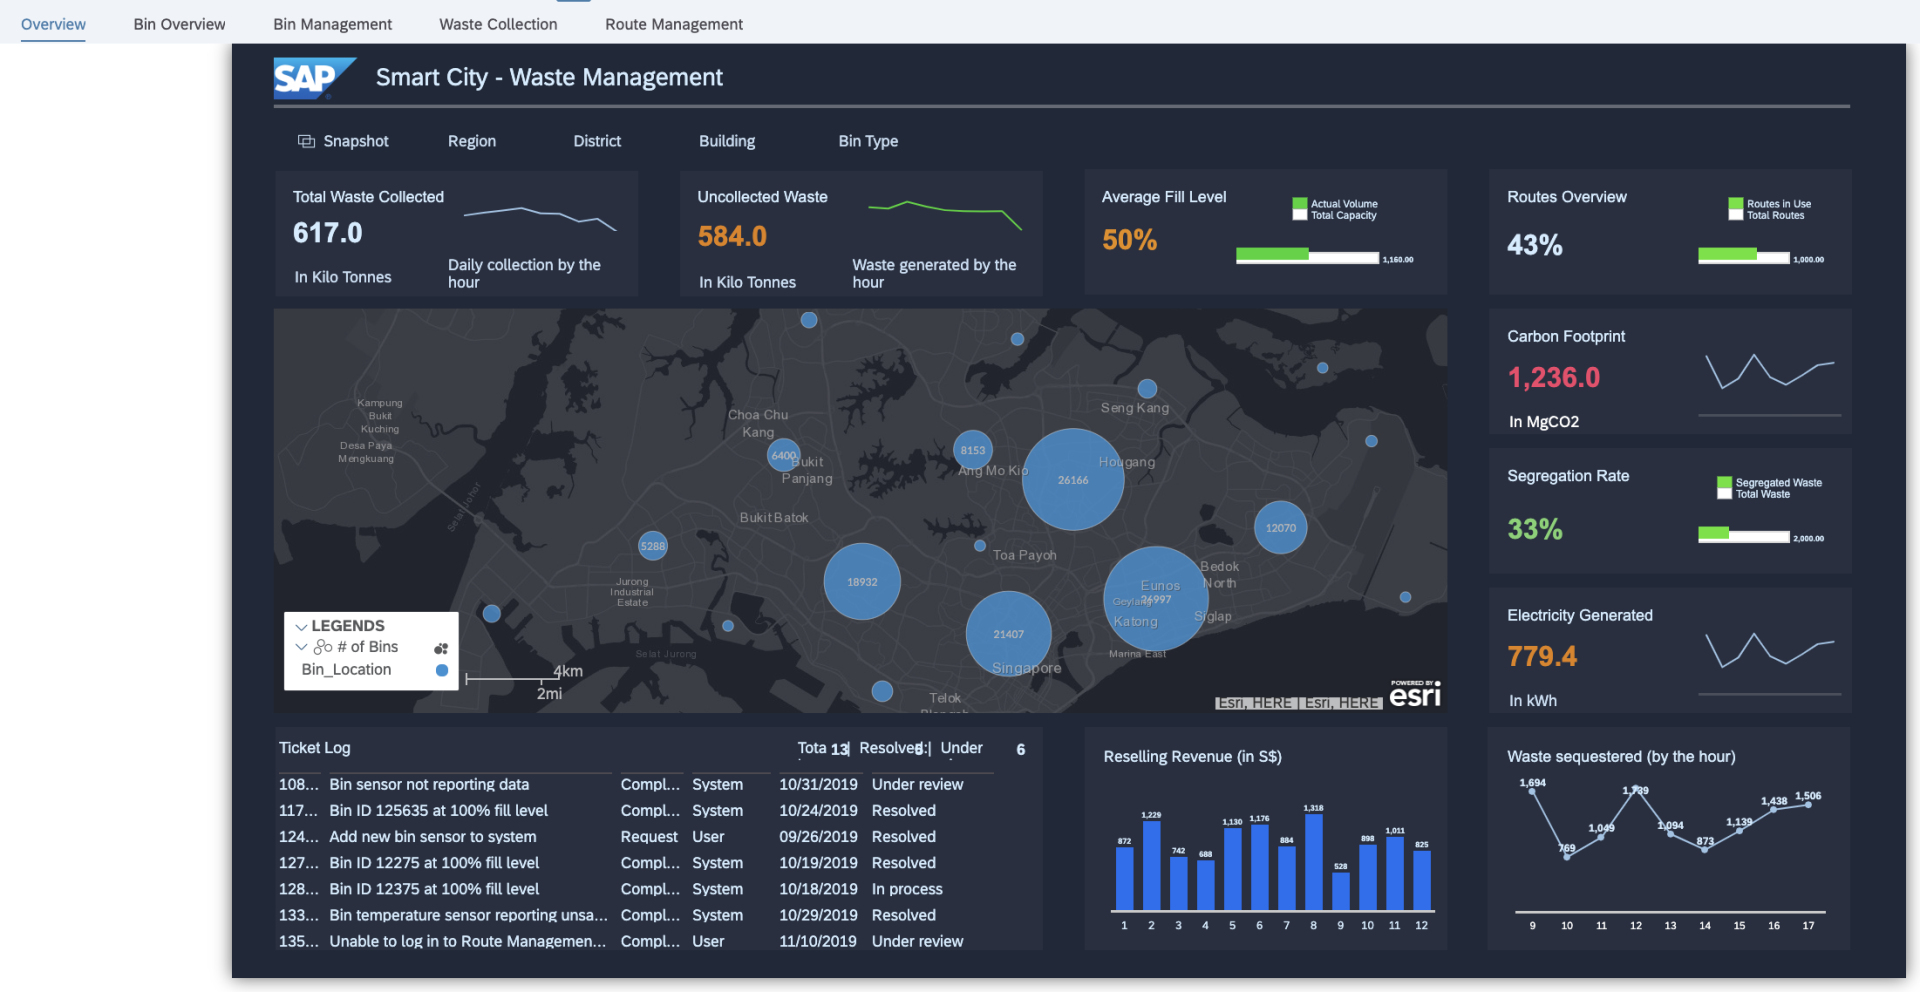The image size is (1920, 992).
Task: Click the 21407 bubble above Singapore label
Action: (1008, 634)
